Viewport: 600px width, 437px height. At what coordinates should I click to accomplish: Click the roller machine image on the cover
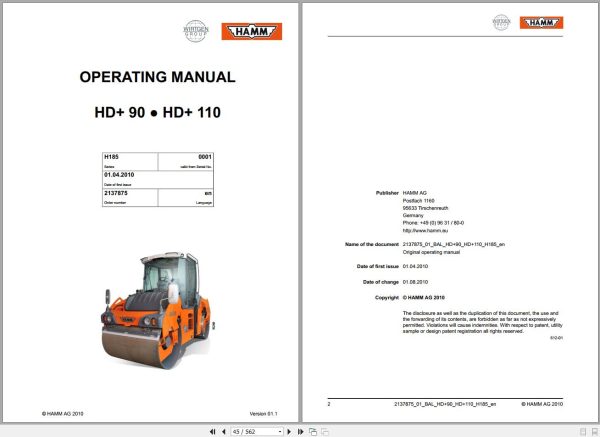156,310
